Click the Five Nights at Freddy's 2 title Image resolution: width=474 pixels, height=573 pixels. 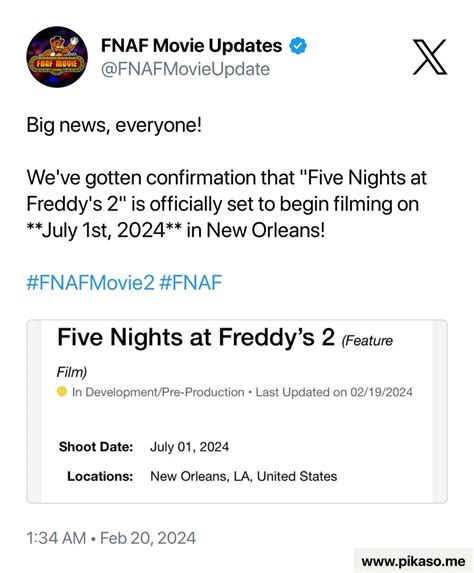(196, 337)
